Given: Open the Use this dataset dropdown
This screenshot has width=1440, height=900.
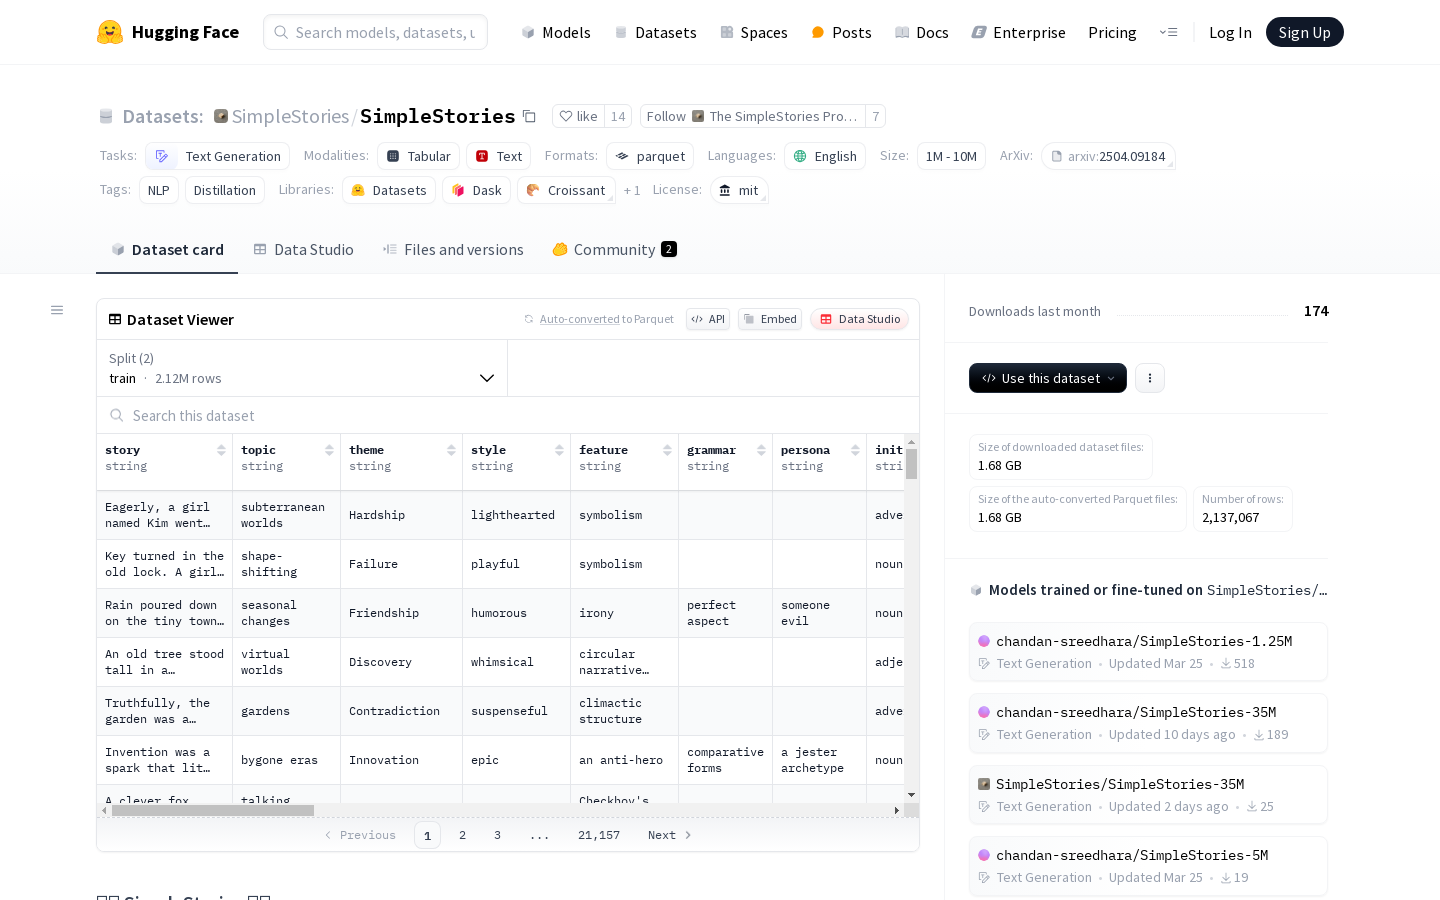Looking at the screenshot, I should pos(1047,378).
